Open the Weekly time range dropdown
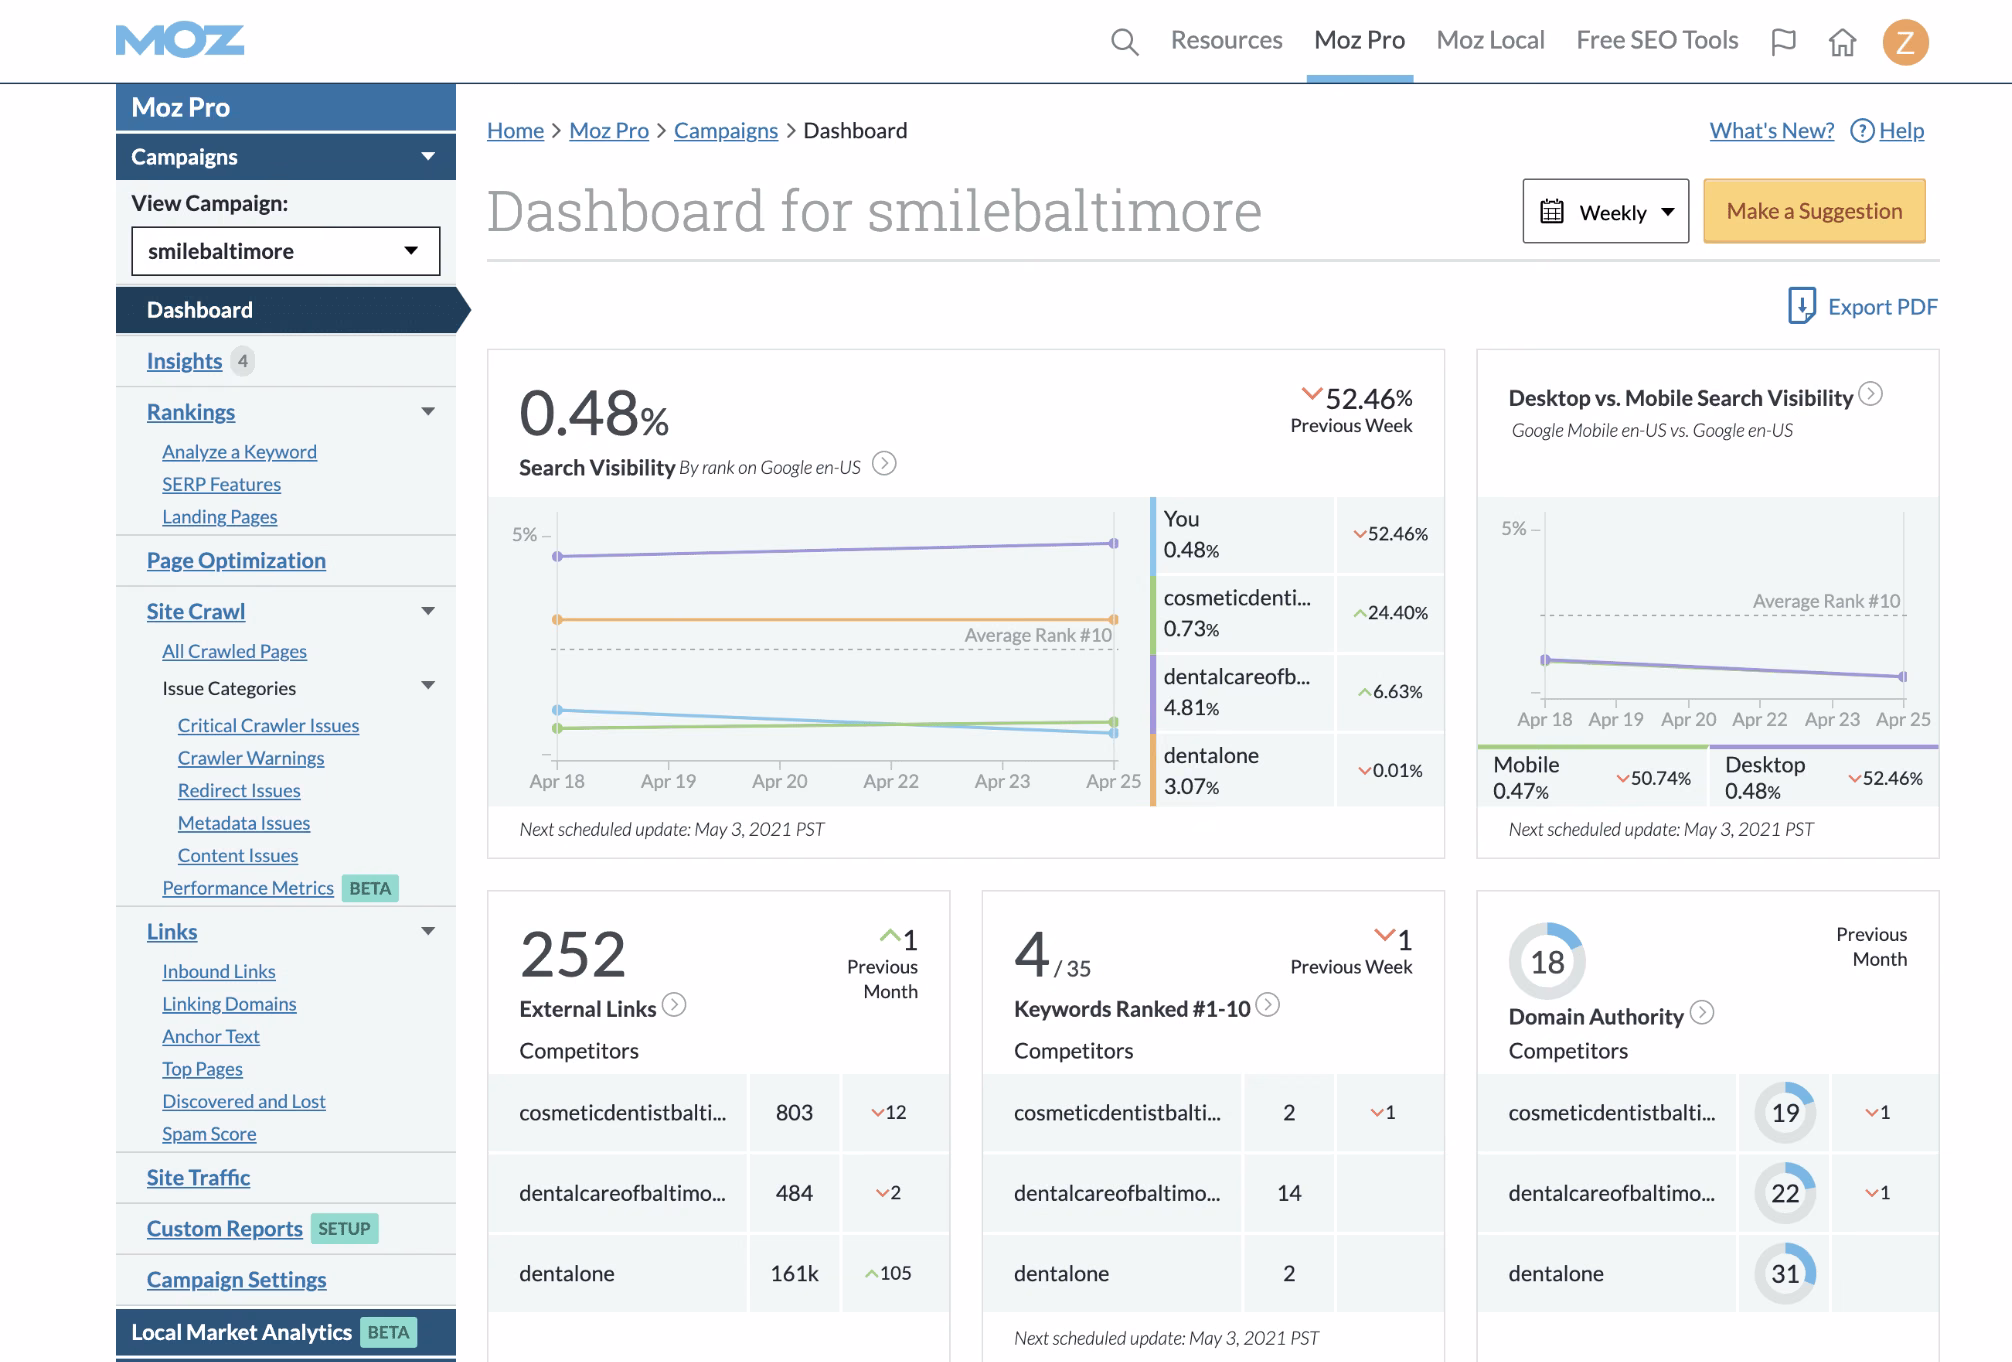 click(1605, 212)
